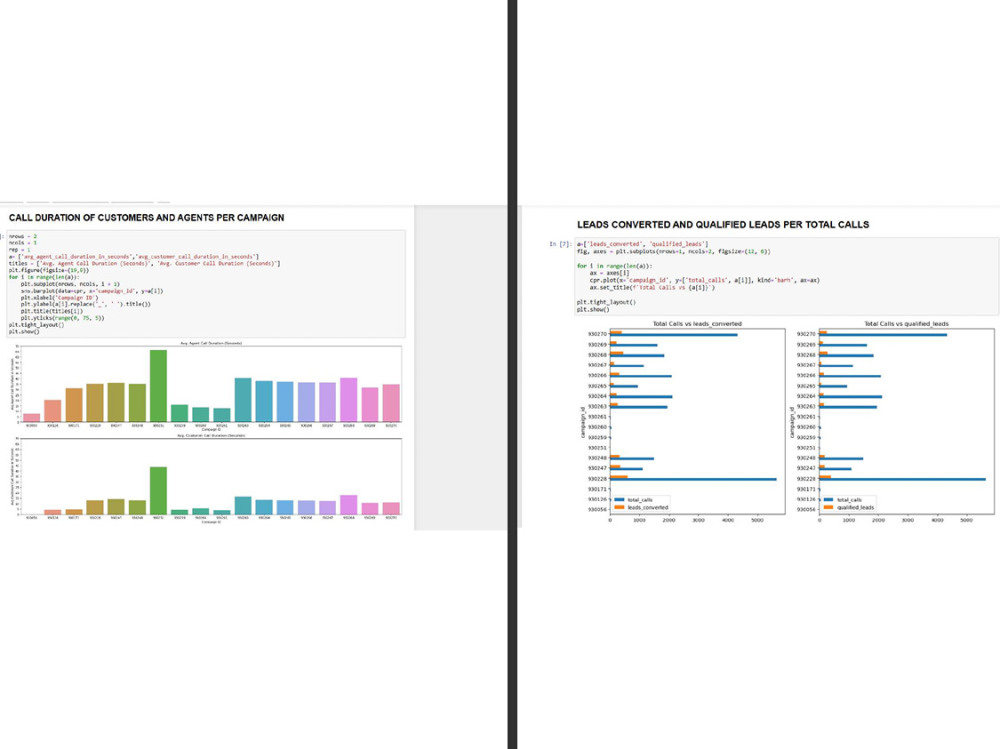Click the '3000' tick in qualified_leads chart
This screenshot has height=749, width=1000.
coord(908,521)
